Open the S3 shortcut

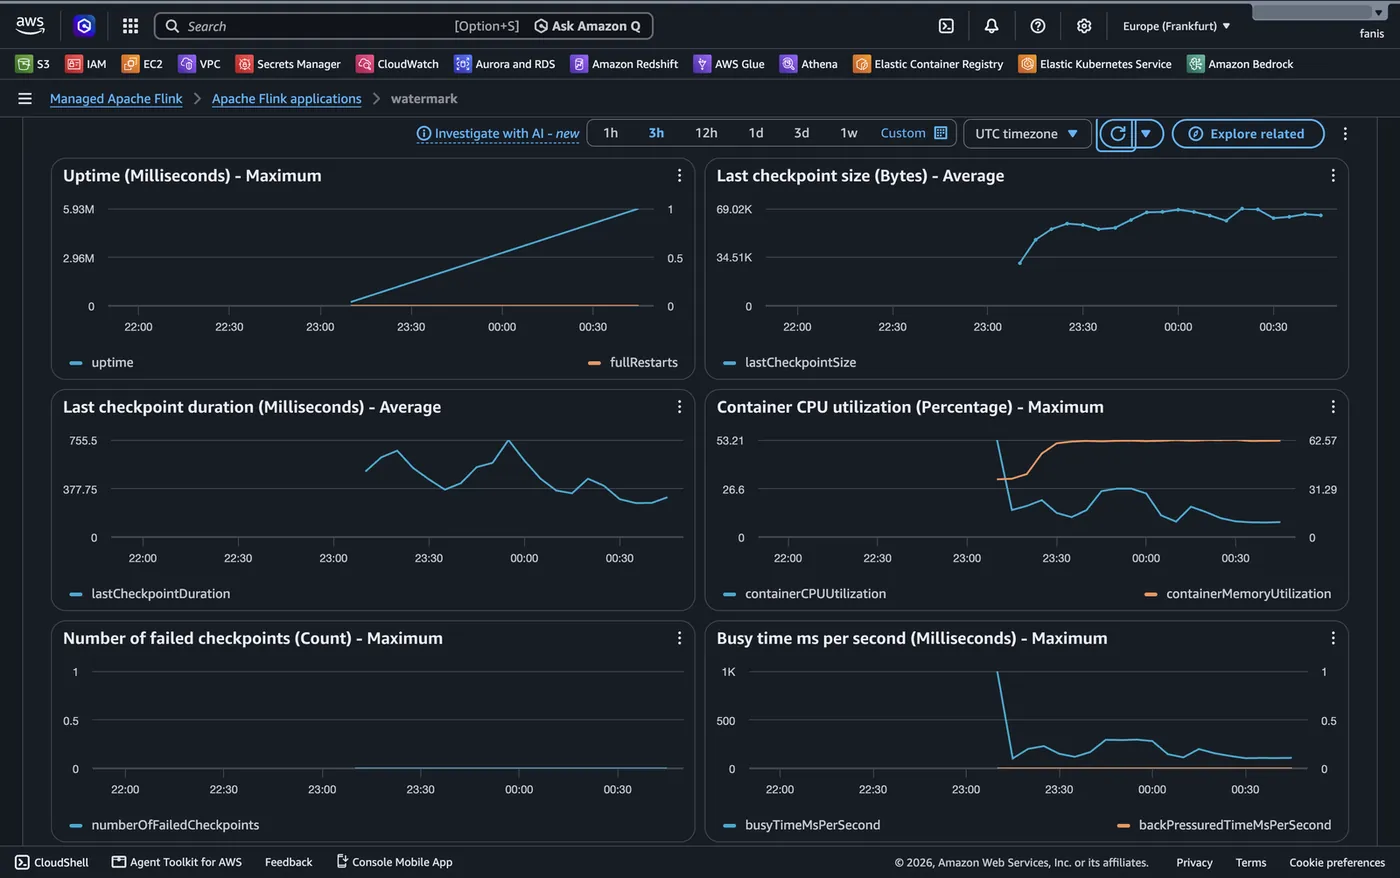[33, 64]
